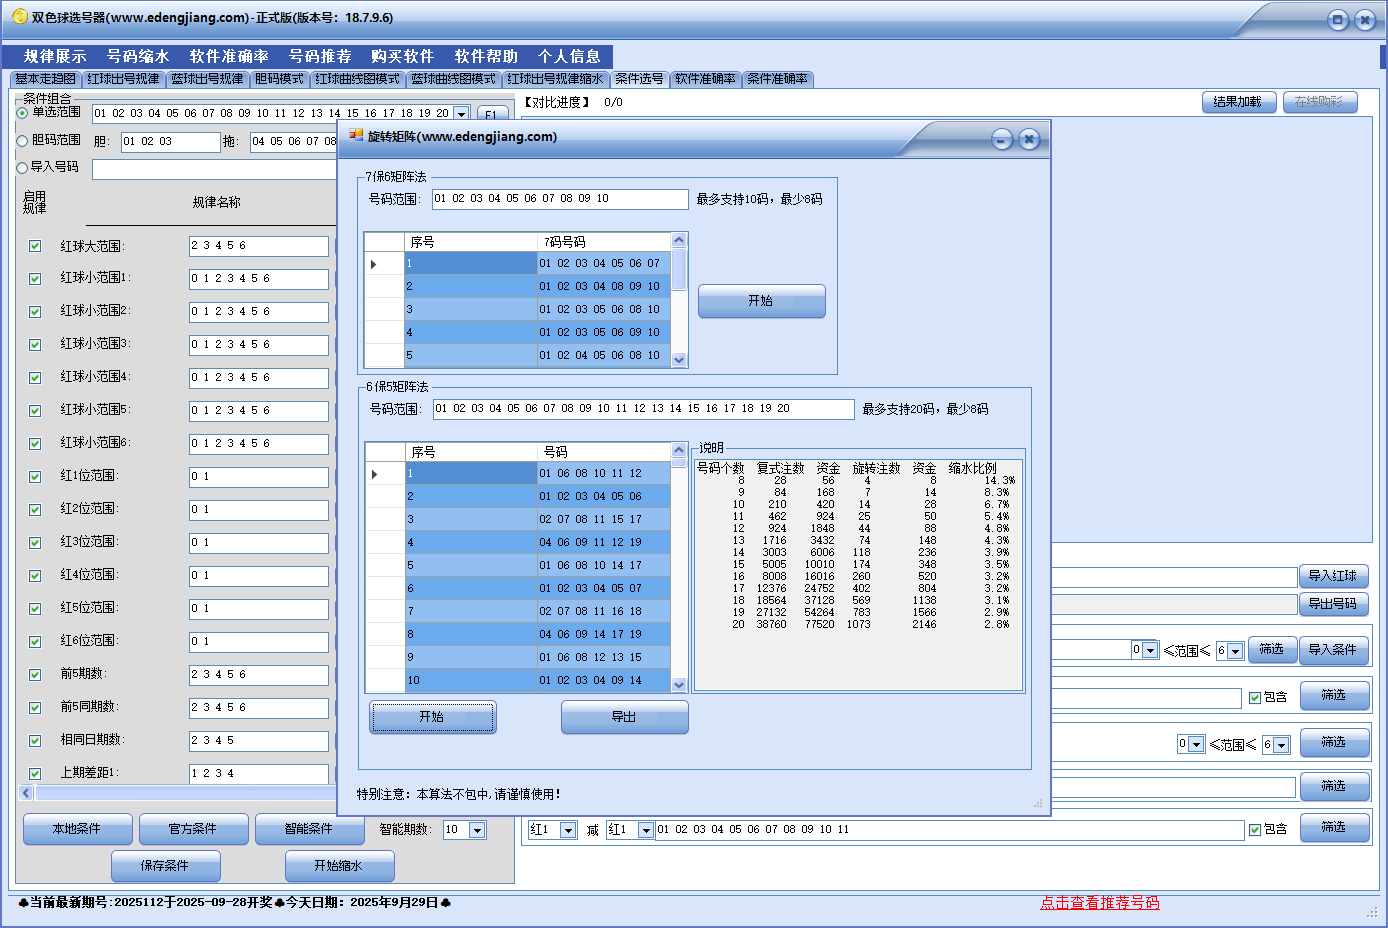Click the 7保6 号码范围 input field
This screenshot has width=1388, height=928.
click(x=559, y=199)
